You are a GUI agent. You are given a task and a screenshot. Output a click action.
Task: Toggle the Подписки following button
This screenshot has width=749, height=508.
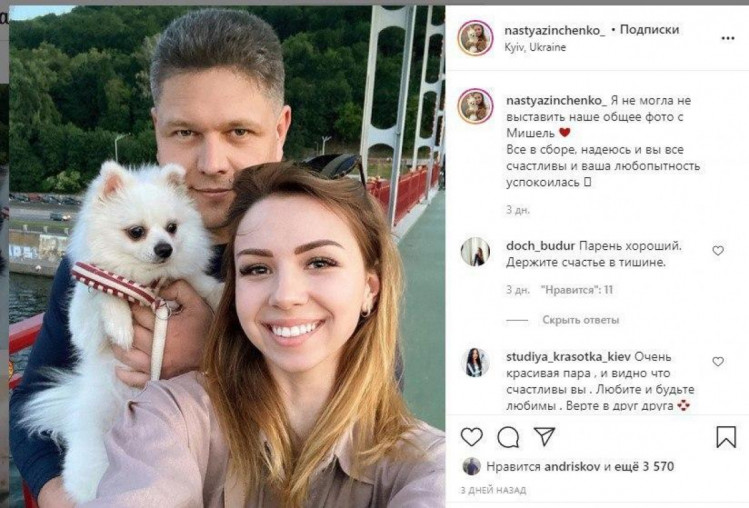pos(649,30)
